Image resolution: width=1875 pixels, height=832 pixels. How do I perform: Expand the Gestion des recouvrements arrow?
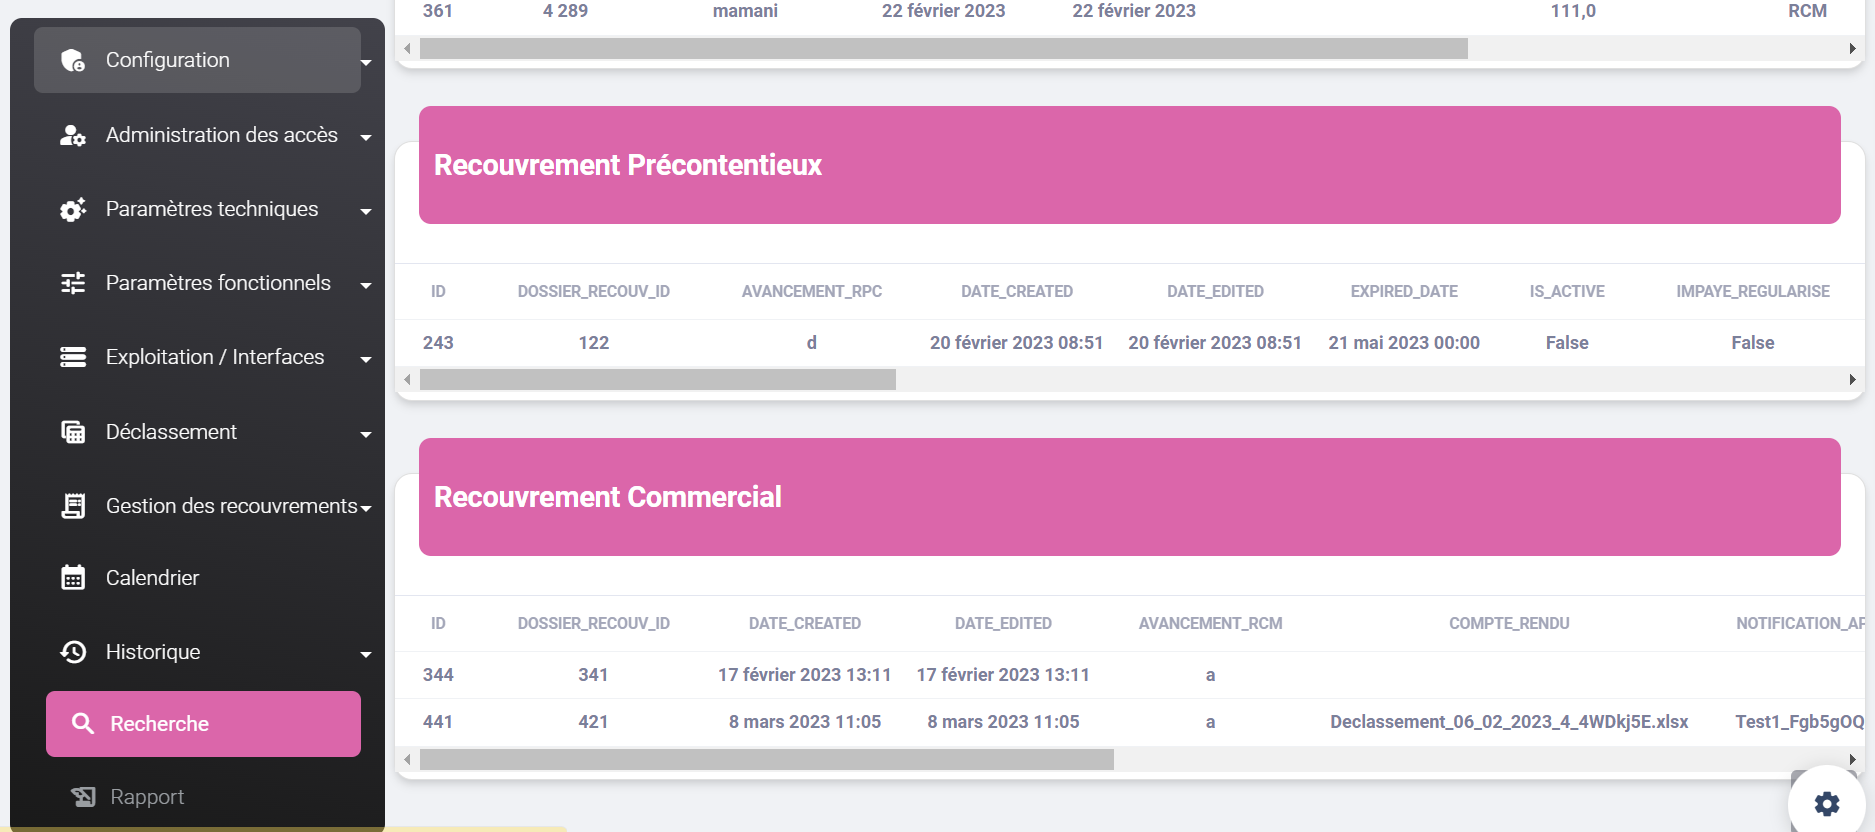point(366,509)
